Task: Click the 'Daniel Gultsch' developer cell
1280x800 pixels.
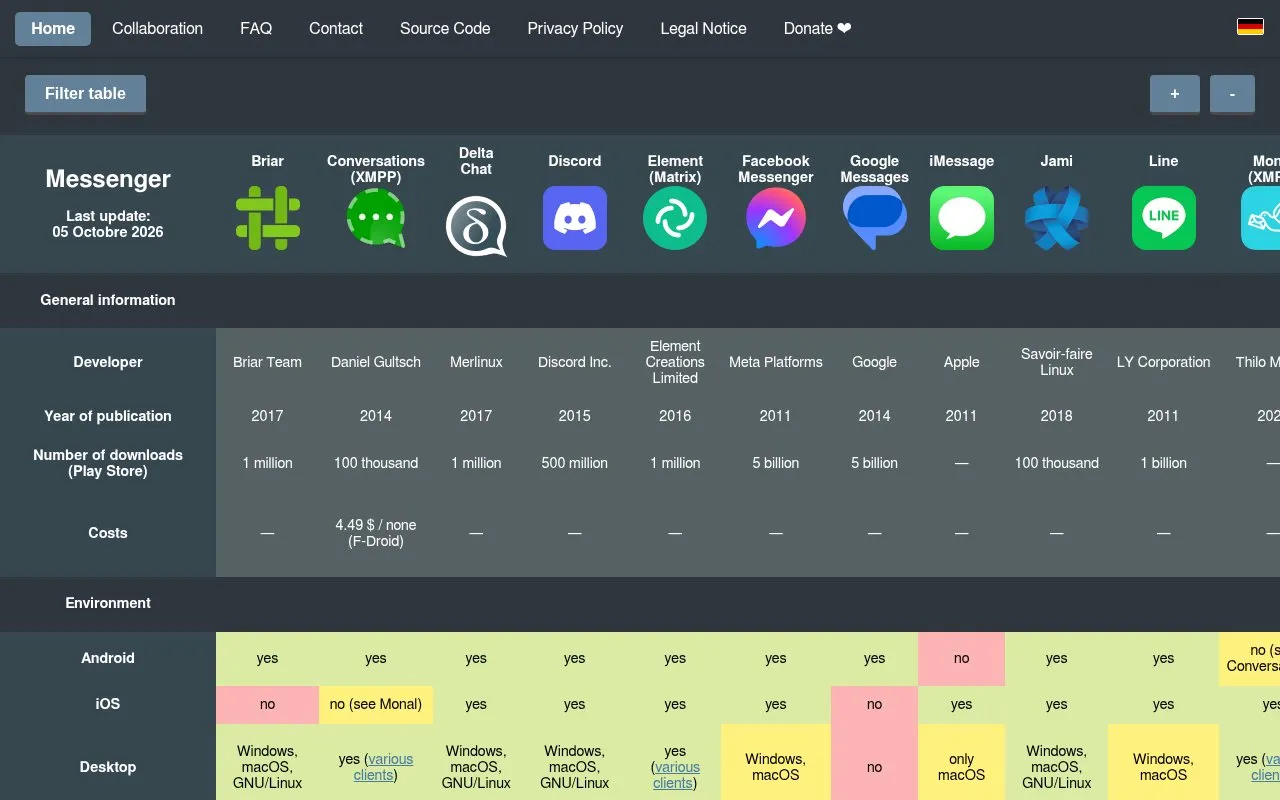Action: tap(376, 362)
